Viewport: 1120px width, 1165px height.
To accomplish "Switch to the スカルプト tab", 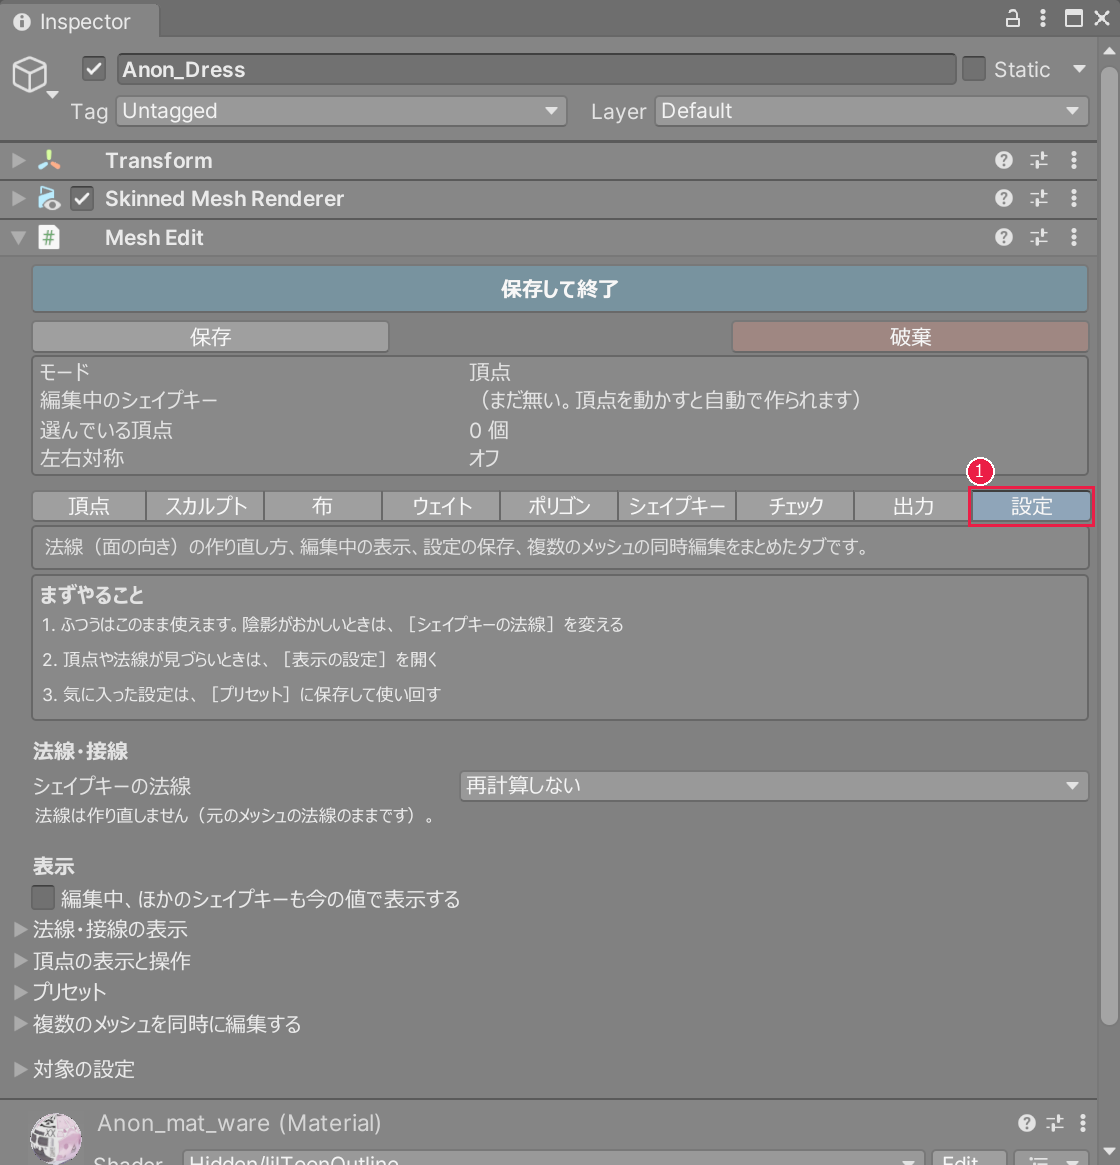I will 205,506.
